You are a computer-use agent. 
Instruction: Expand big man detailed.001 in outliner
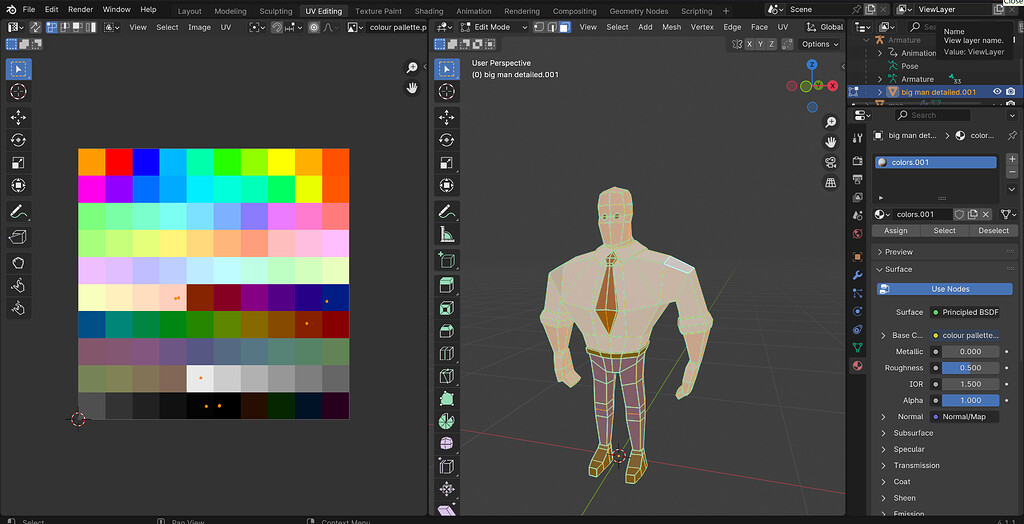pos(879,92)
